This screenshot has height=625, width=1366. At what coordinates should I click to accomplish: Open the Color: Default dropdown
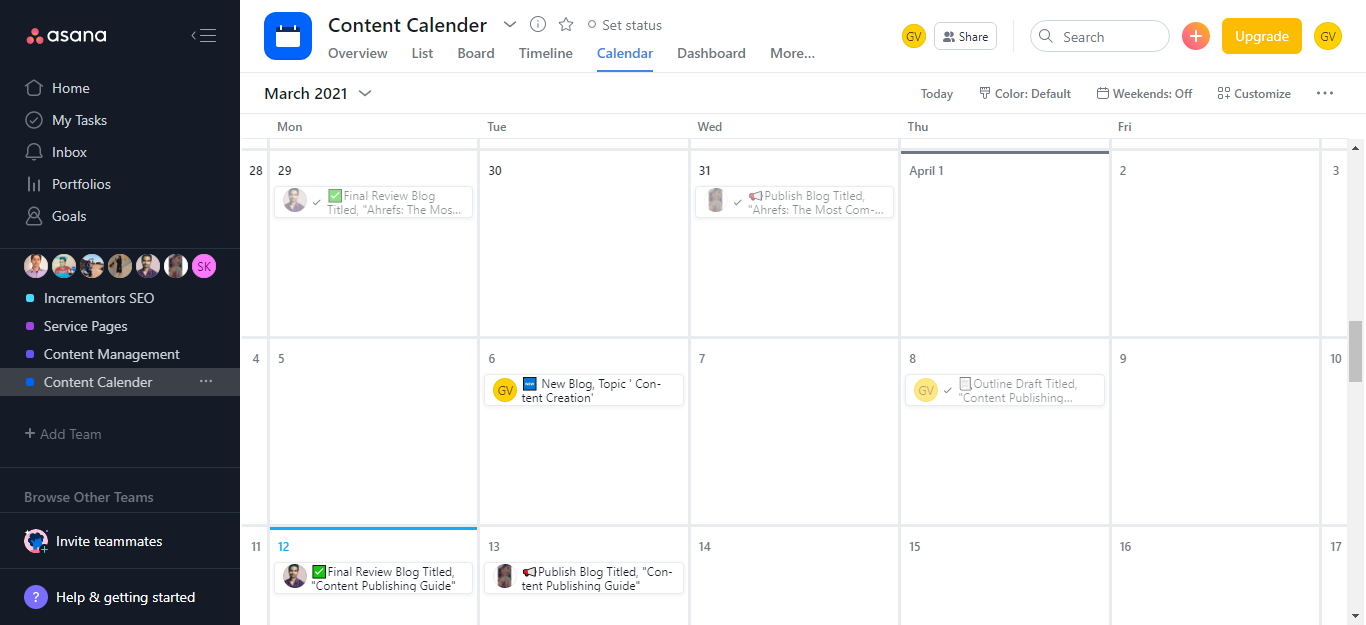coord(1024,93)
